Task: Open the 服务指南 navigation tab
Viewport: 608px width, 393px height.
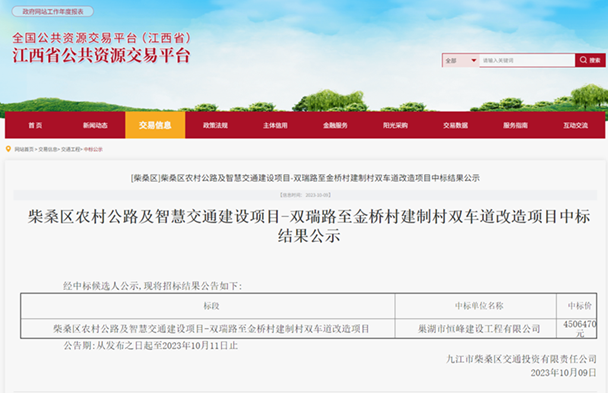Action: coord(515,125)
